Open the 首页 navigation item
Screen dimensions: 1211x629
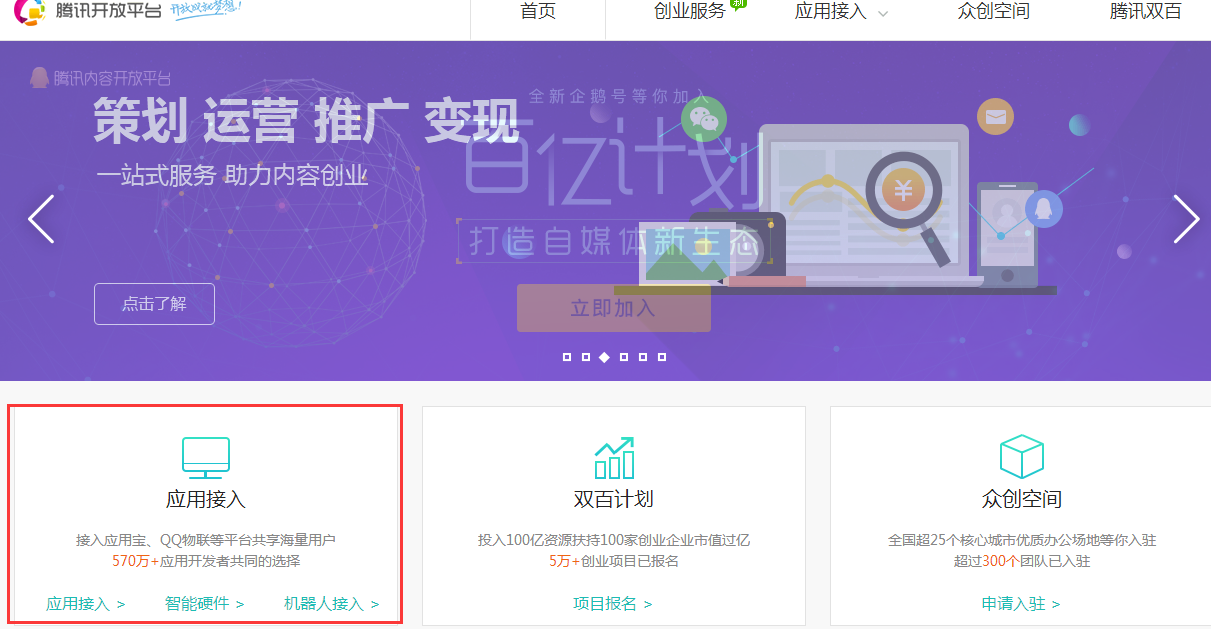click(x=538, y=12)
